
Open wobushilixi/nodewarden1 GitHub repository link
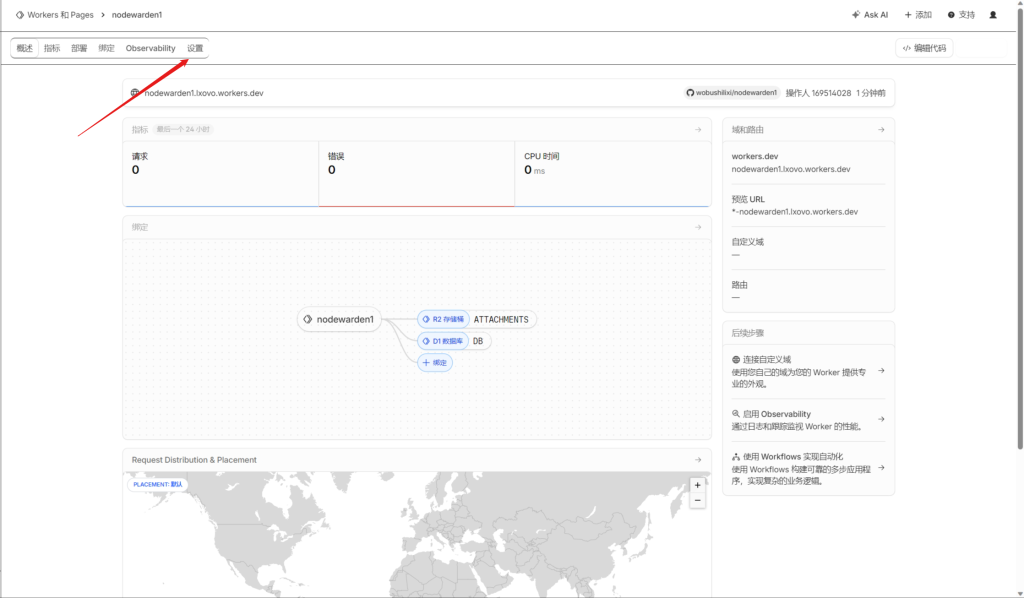click(x=731, y=93)
